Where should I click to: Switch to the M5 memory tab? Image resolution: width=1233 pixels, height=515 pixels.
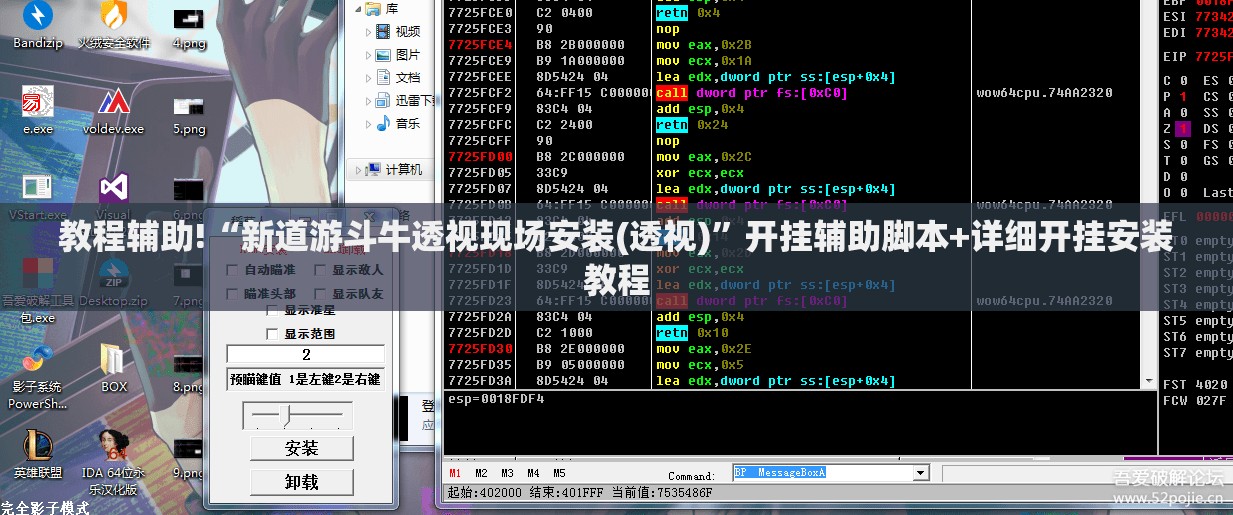(559, 473)
